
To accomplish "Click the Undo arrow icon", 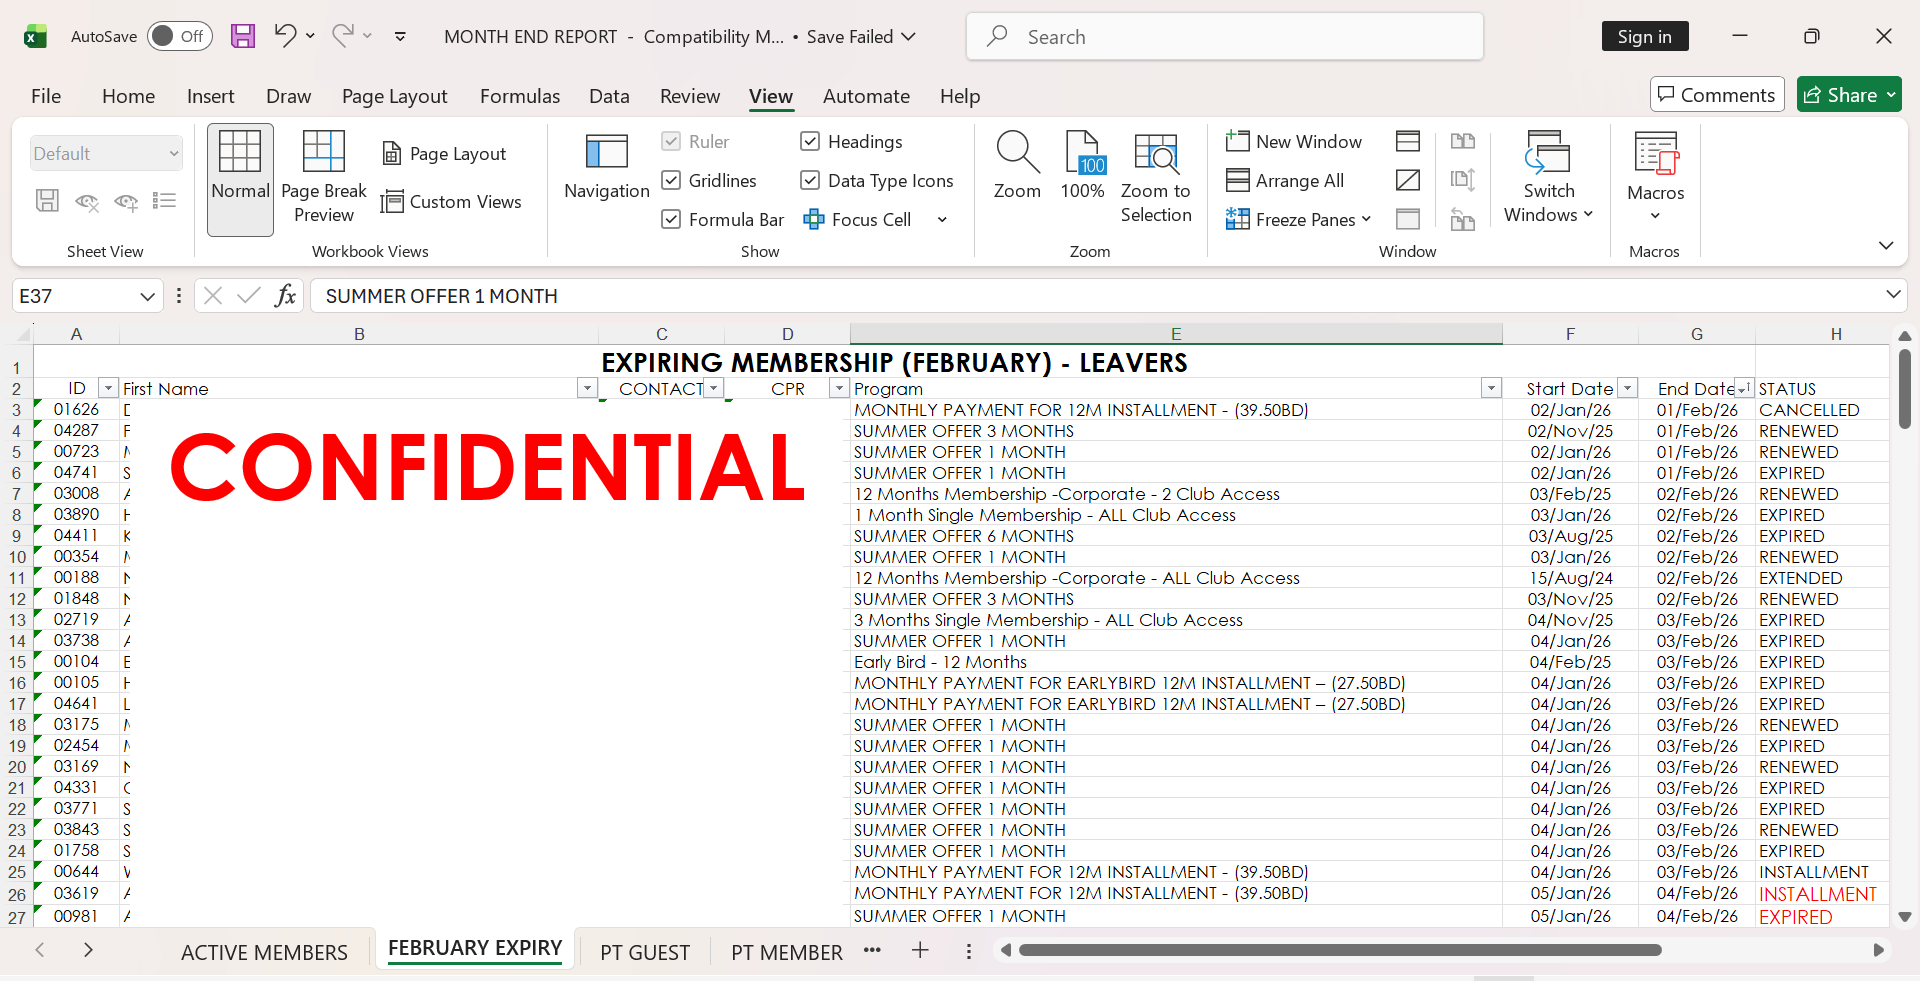I will pos(285,36).
